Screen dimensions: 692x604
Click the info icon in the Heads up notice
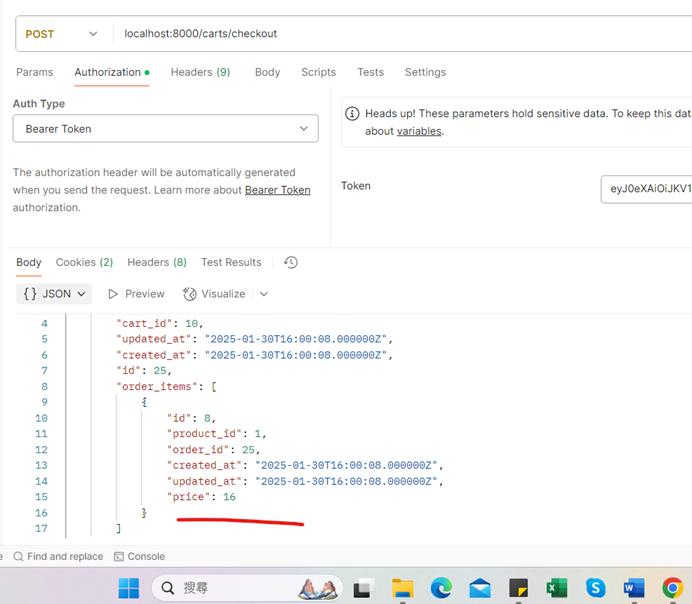click(352, 114)
